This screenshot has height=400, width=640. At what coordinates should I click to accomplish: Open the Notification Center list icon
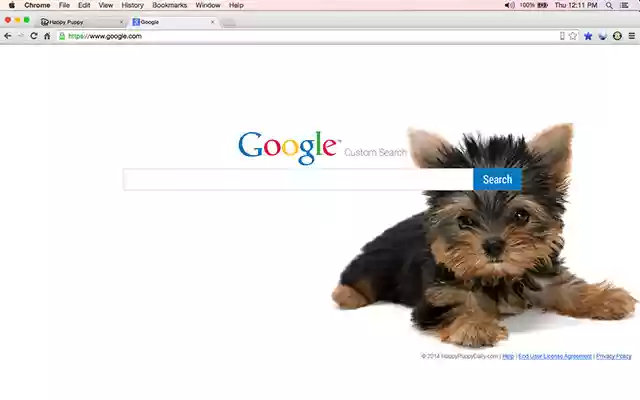[x=624, y=5]
